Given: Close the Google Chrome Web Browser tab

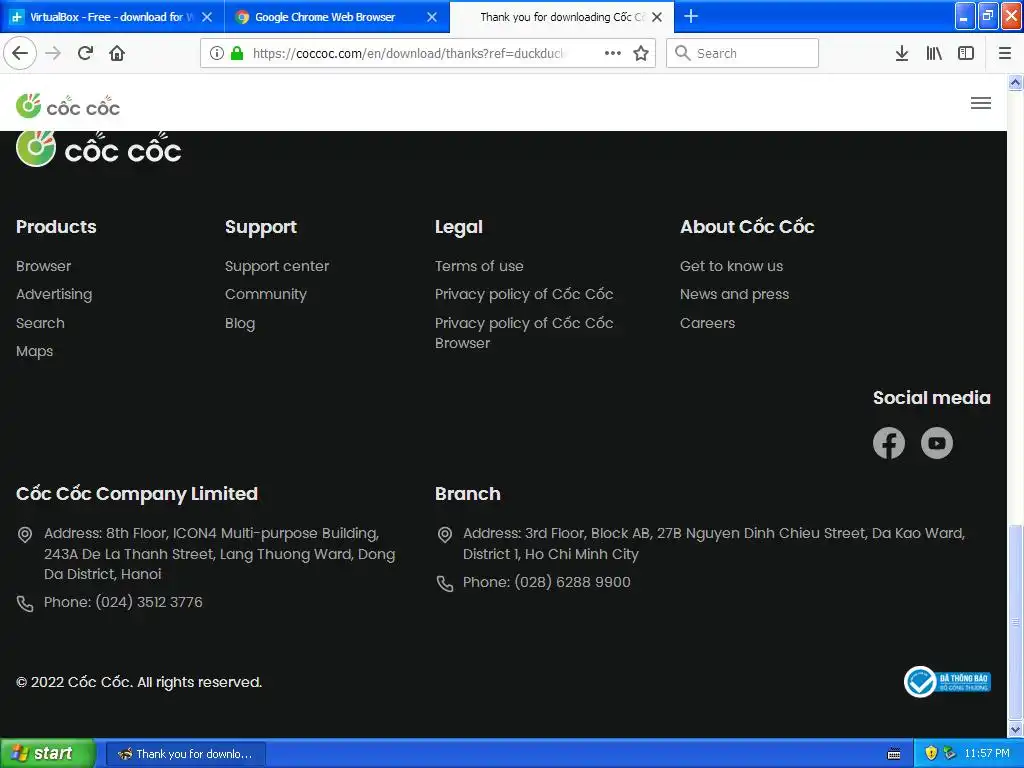Looking at the screenshot, I should click(432, 17).
